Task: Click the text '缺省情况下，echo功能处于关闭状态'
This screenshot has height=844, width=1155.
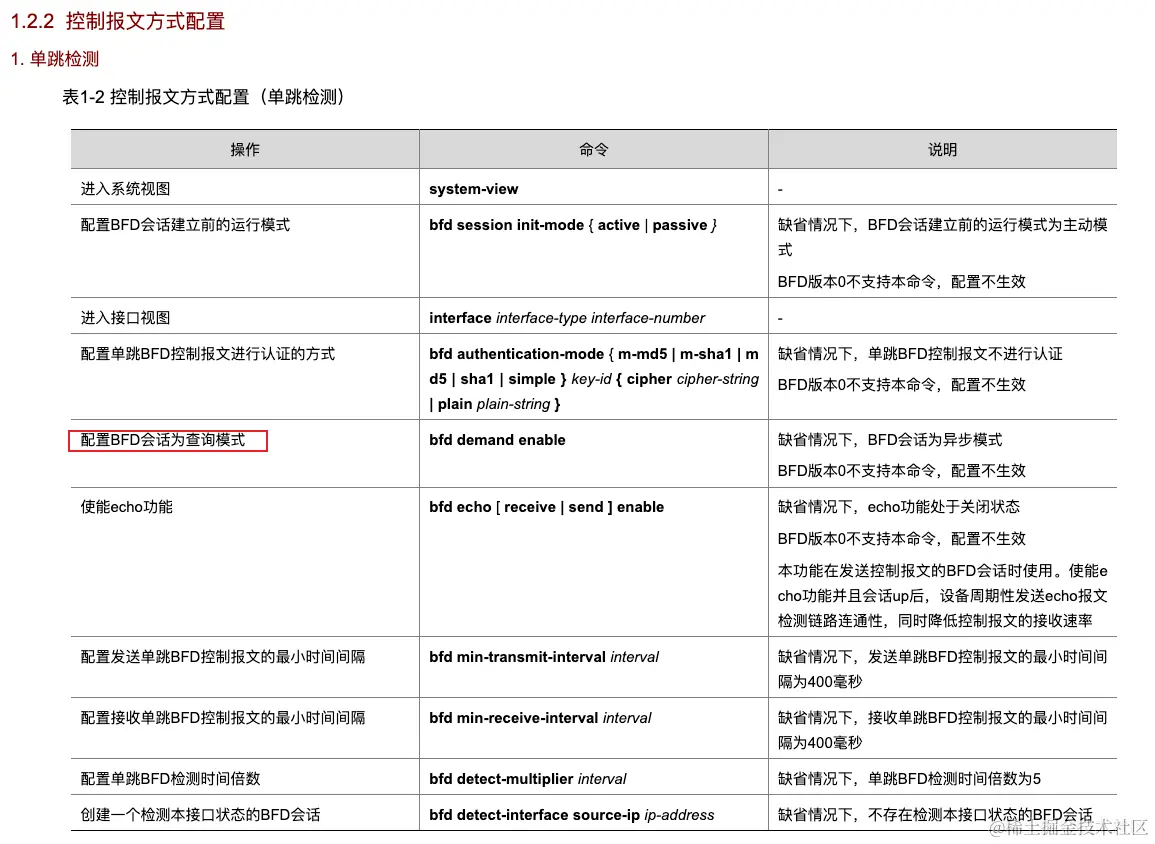Action: [x=899, y=507]
